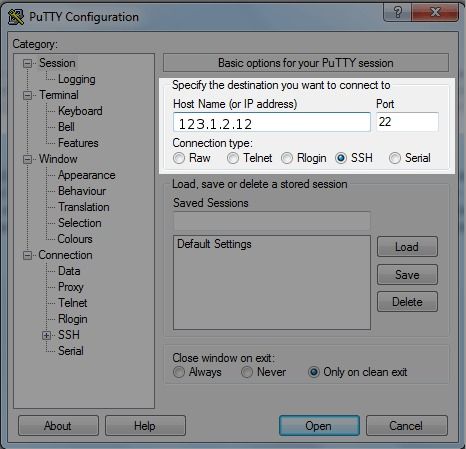Image resolution: width=466 pixels, height=449 pixels.
Task: Select the Telnet category in tree
Action: tap(72, 303)
